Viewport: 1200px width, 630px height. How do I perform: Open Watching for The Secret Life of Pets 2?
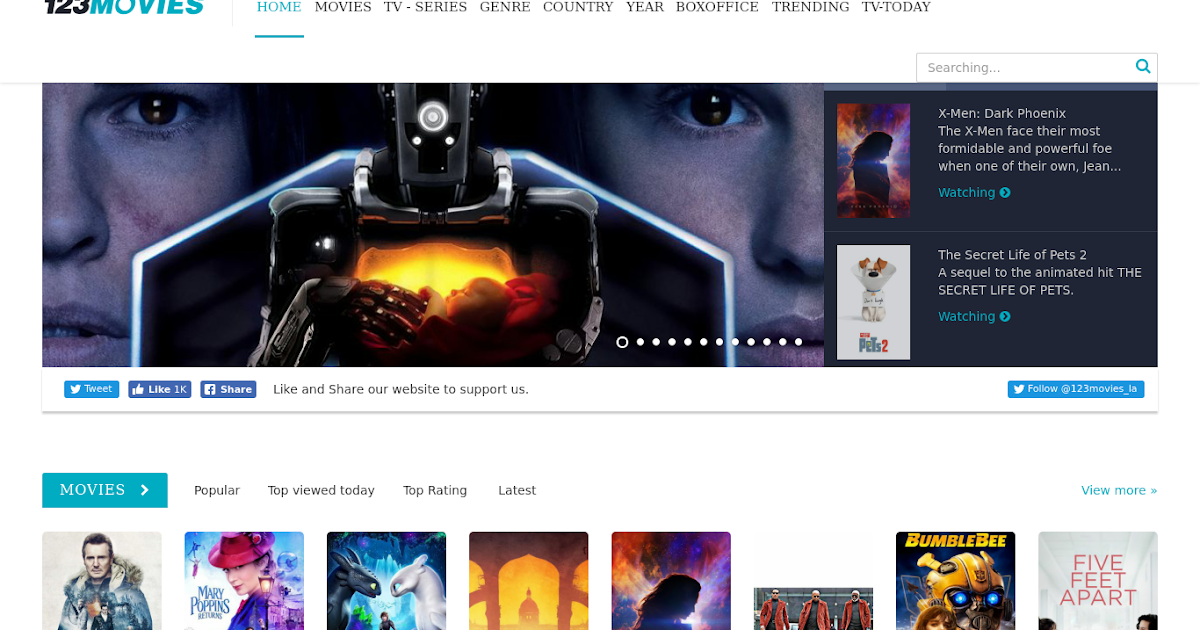(966, 316)
